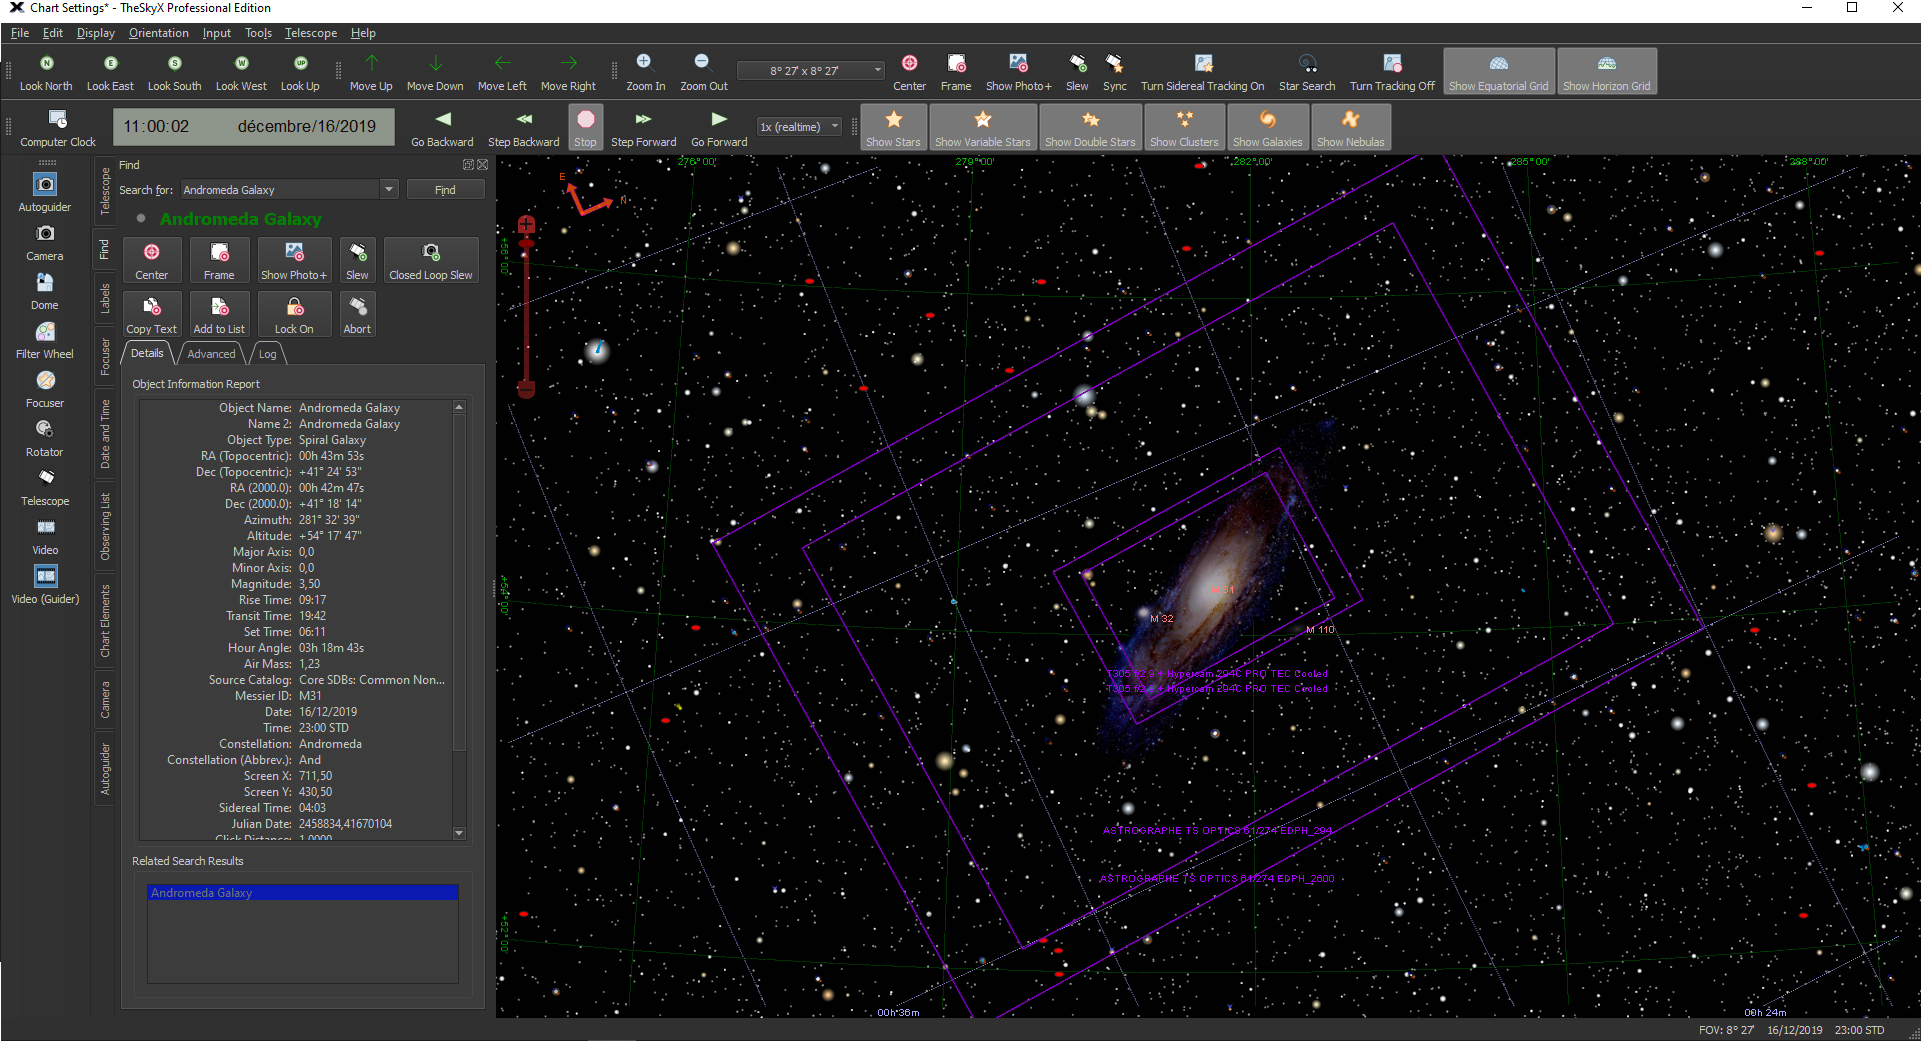
Task: Click the Search for input field
Action: tap(281, 189)
